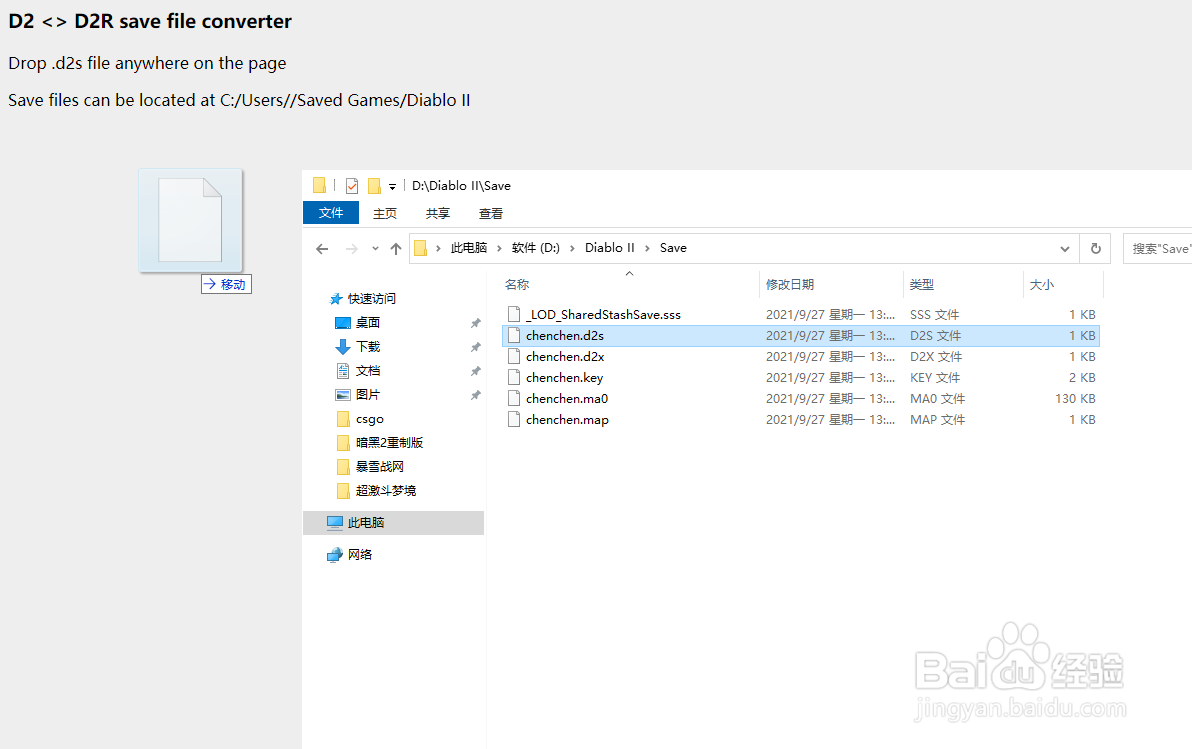The image size is (1192, 749).
Task: Open 下载 folder in the navigation pane
Action: pos(368,347)
